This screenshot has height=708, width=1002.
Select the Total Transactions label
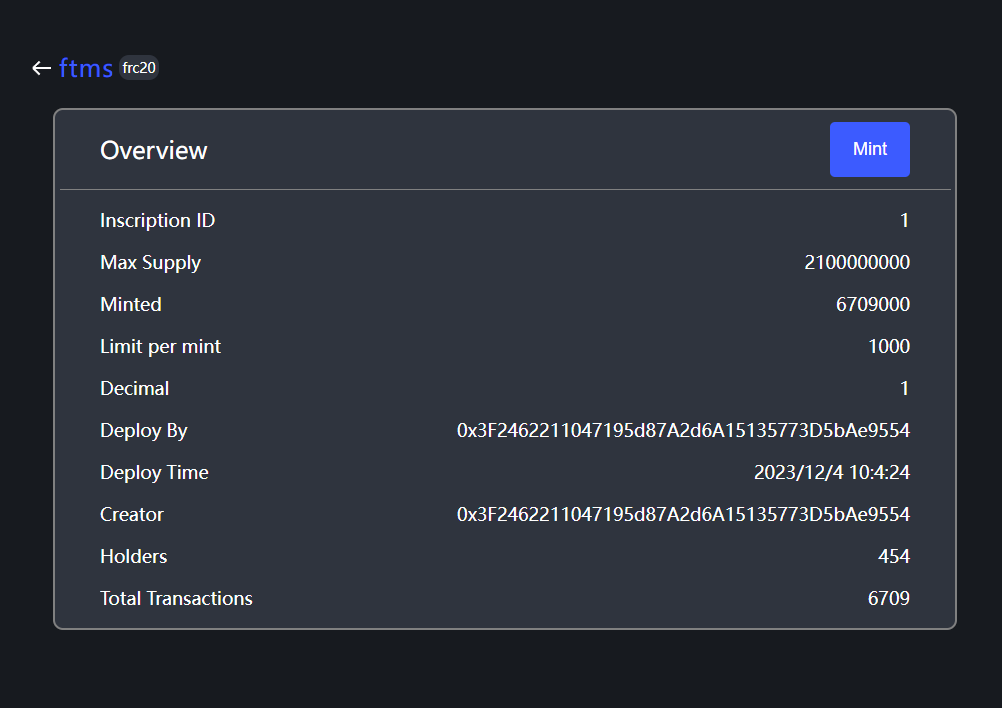(176, 599)
